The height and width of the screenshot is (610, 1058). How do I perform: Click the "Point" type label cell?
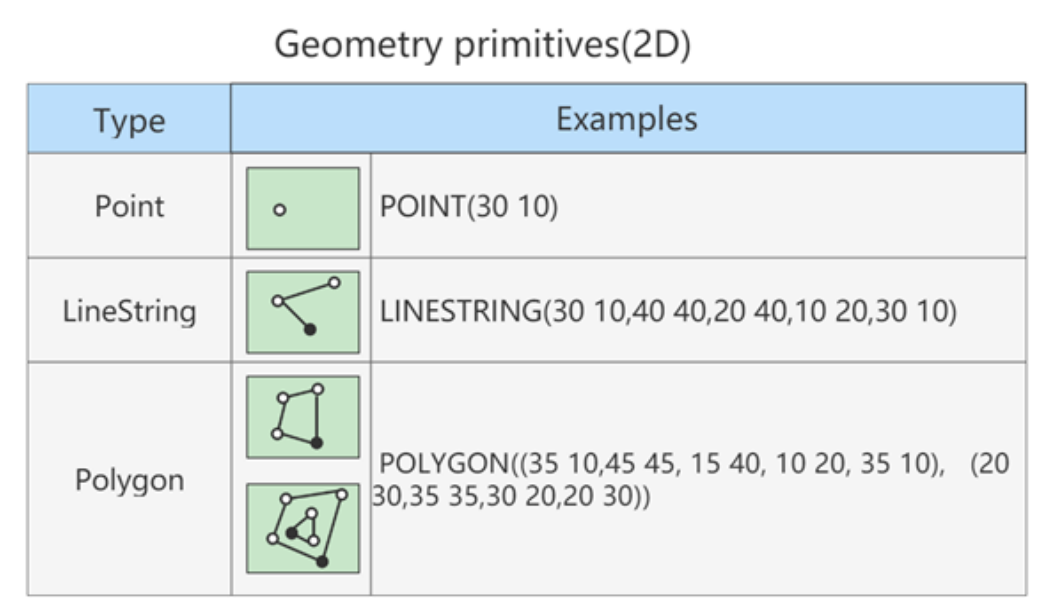click(x=129, y=206)
